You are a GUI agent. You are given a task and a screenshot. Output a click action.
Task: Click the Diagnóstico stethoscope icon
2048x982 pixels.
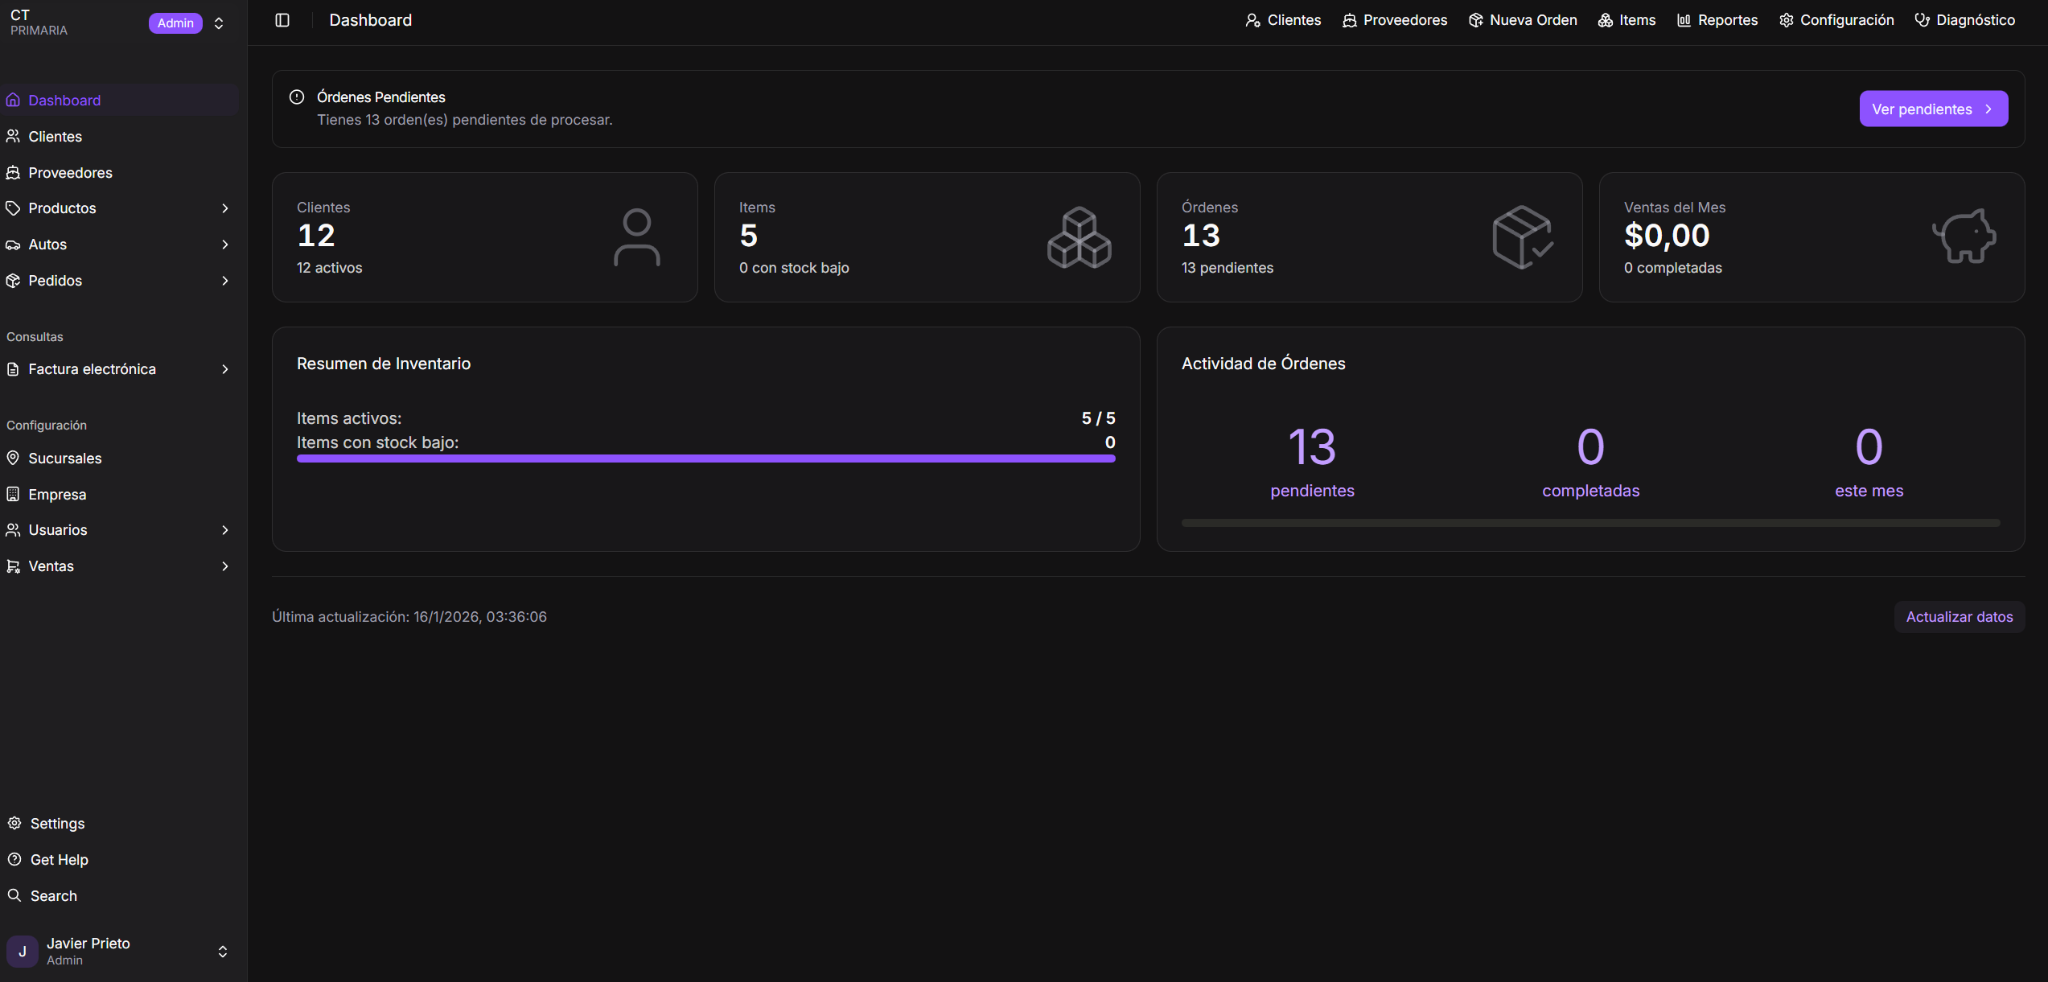(1921, 20)
